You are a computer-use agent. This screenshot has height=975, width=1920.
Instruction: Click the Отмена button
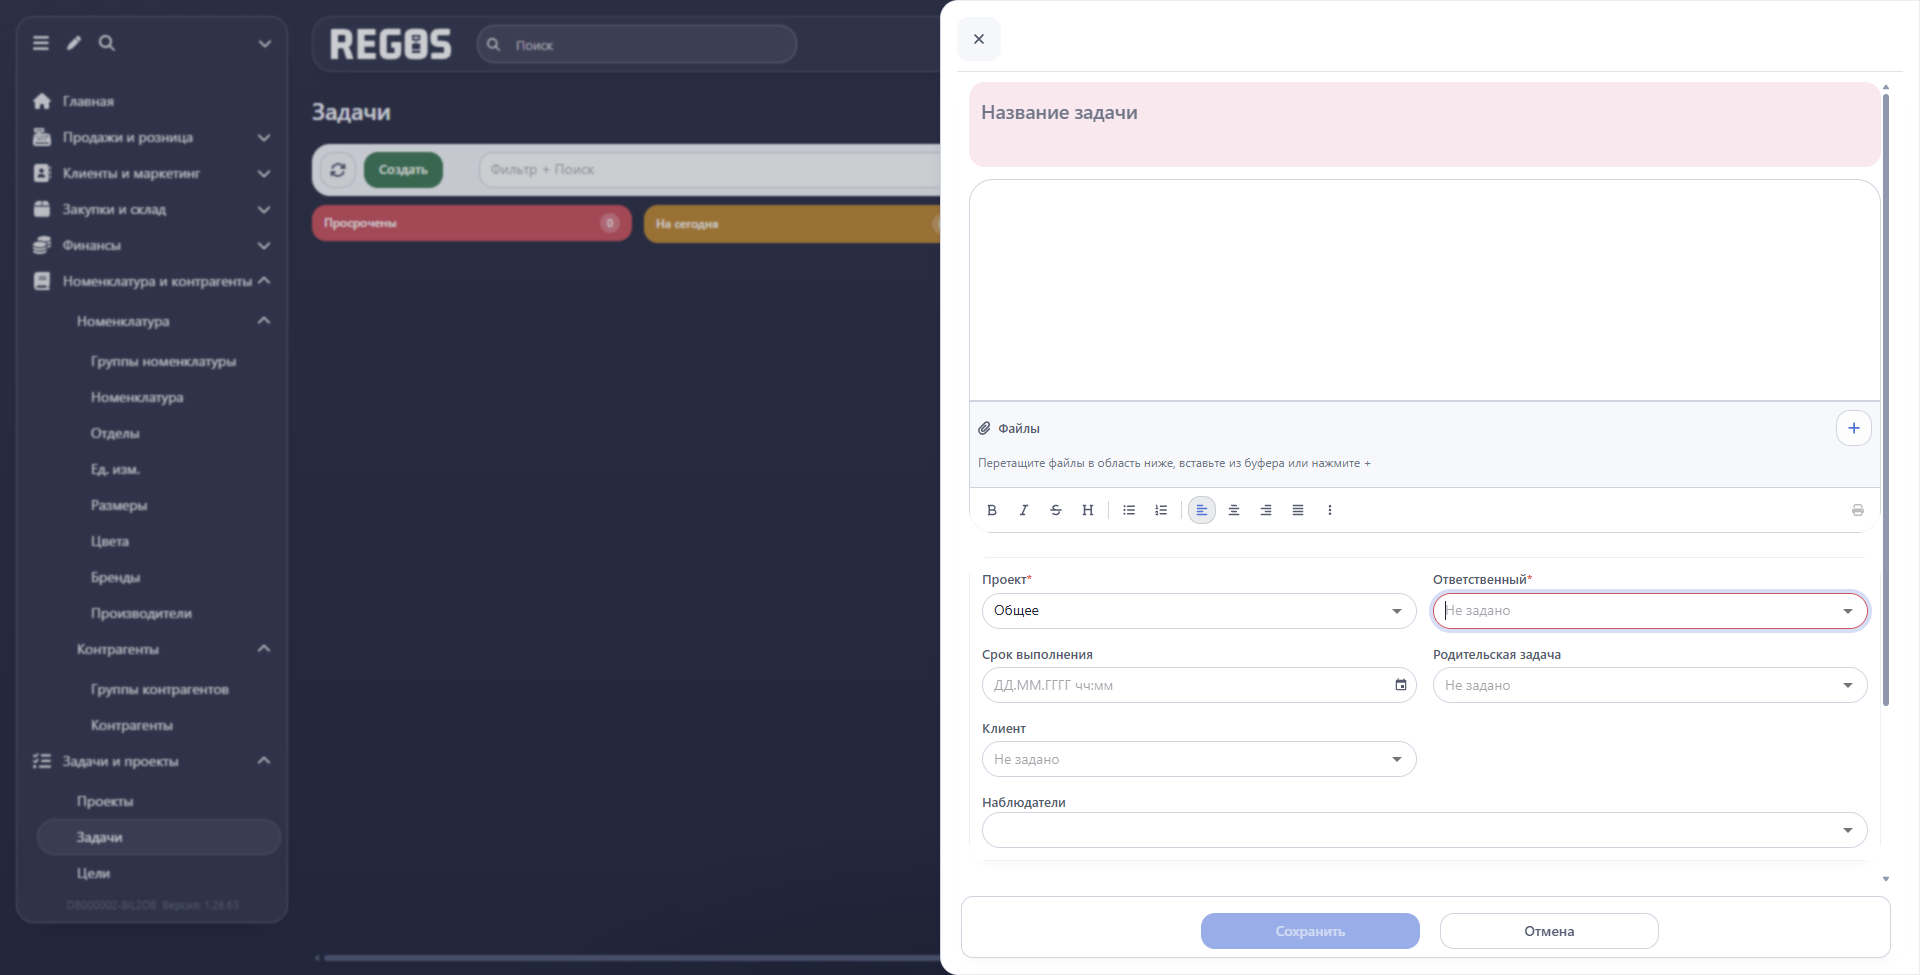tap(1549, 931)
